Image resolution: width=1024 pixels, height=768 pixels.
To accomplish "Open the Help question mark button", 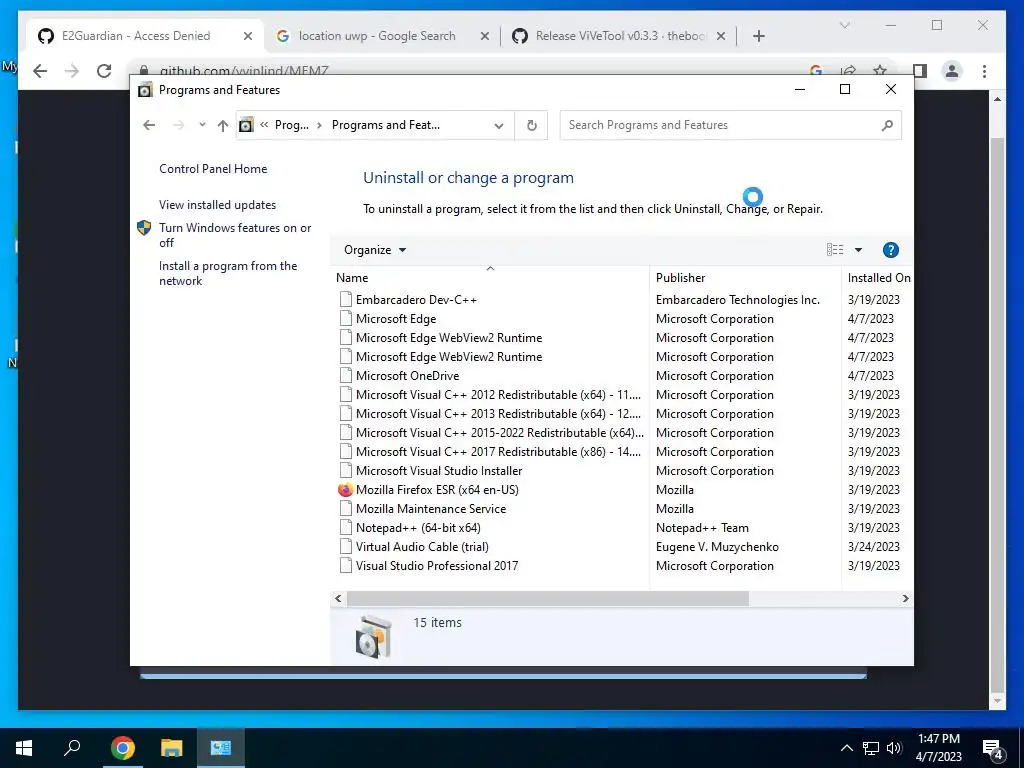I will click(x=890, y=250).
